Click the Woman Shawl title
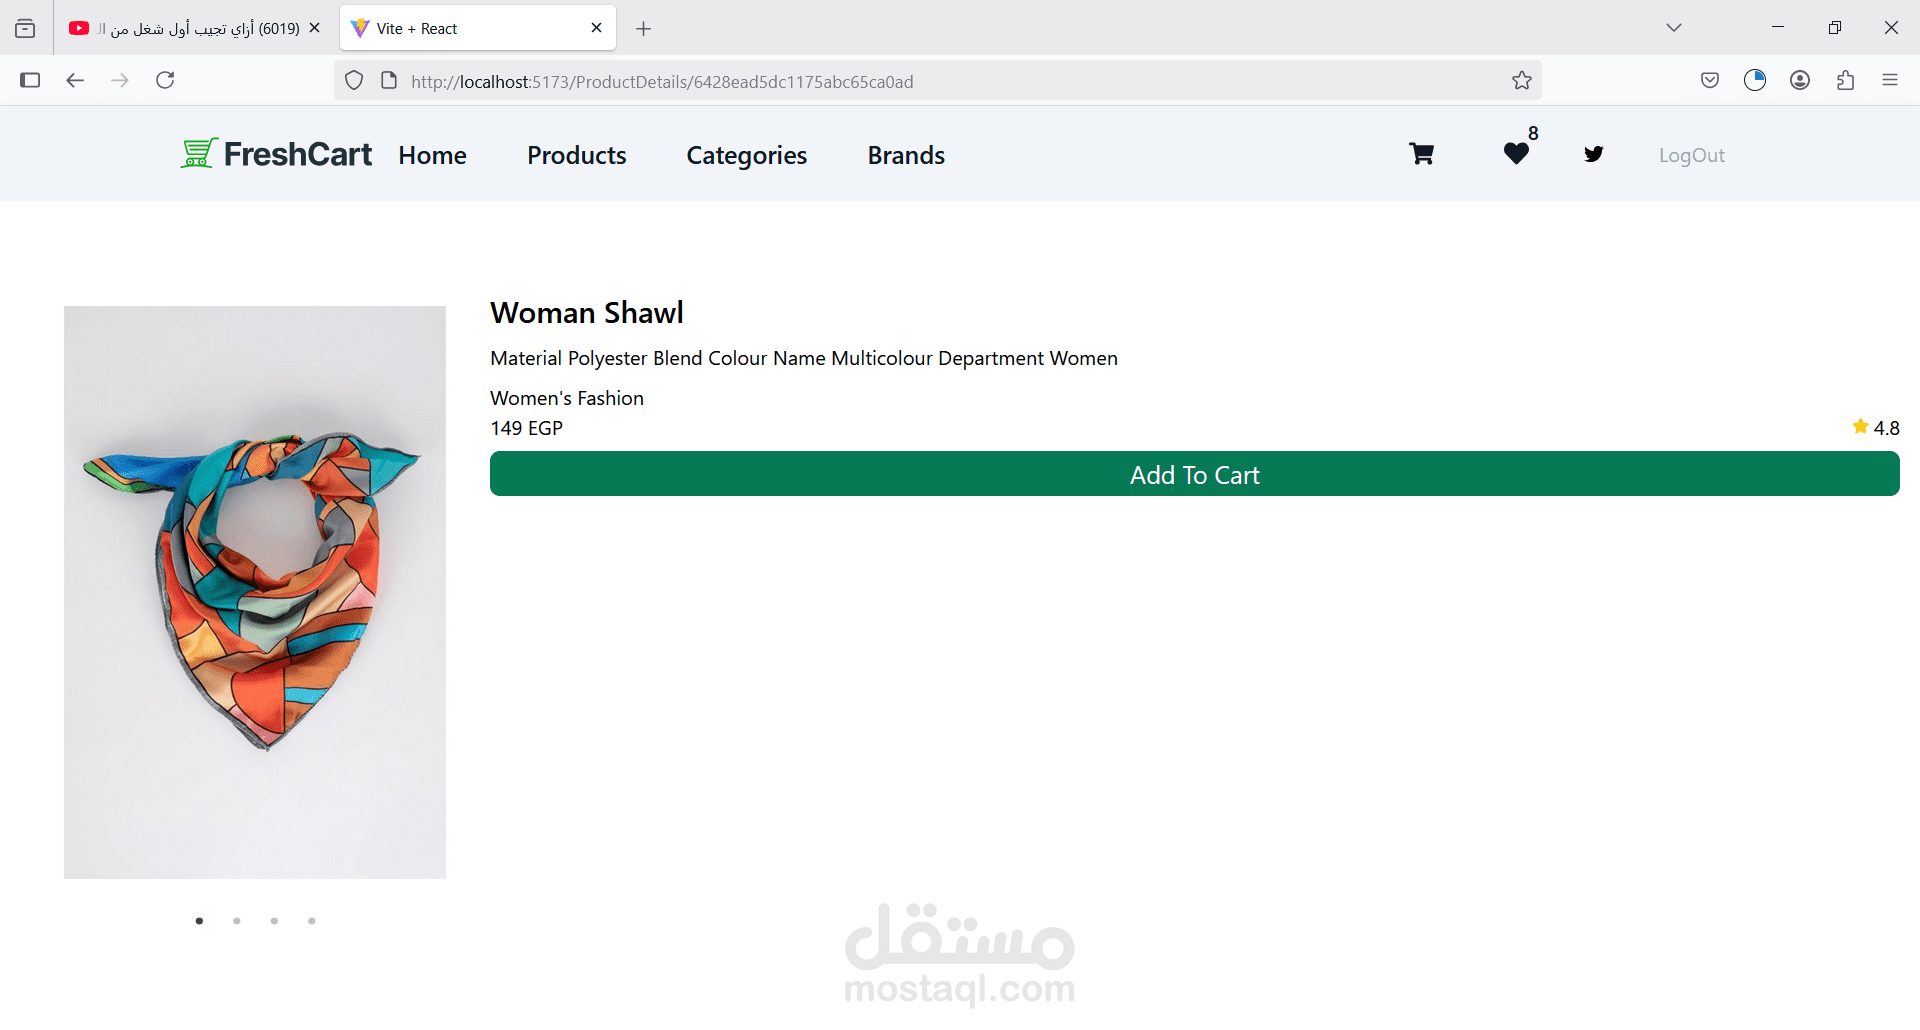 click(x=587, y=313)
